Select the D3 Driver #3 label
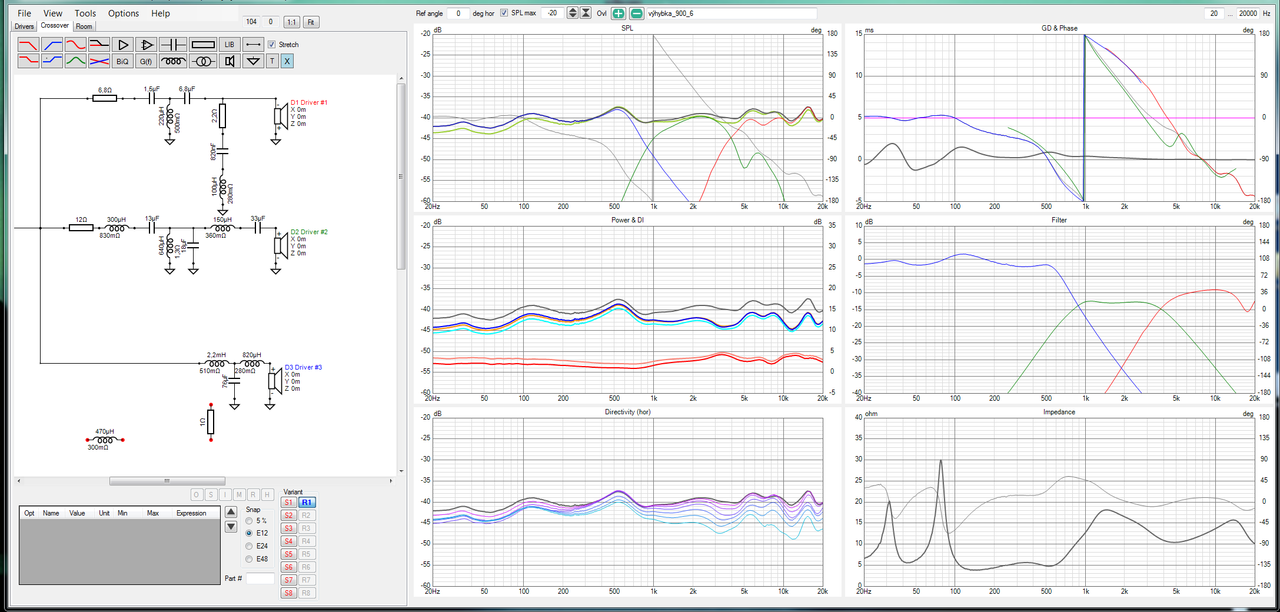 pos(304,367)
